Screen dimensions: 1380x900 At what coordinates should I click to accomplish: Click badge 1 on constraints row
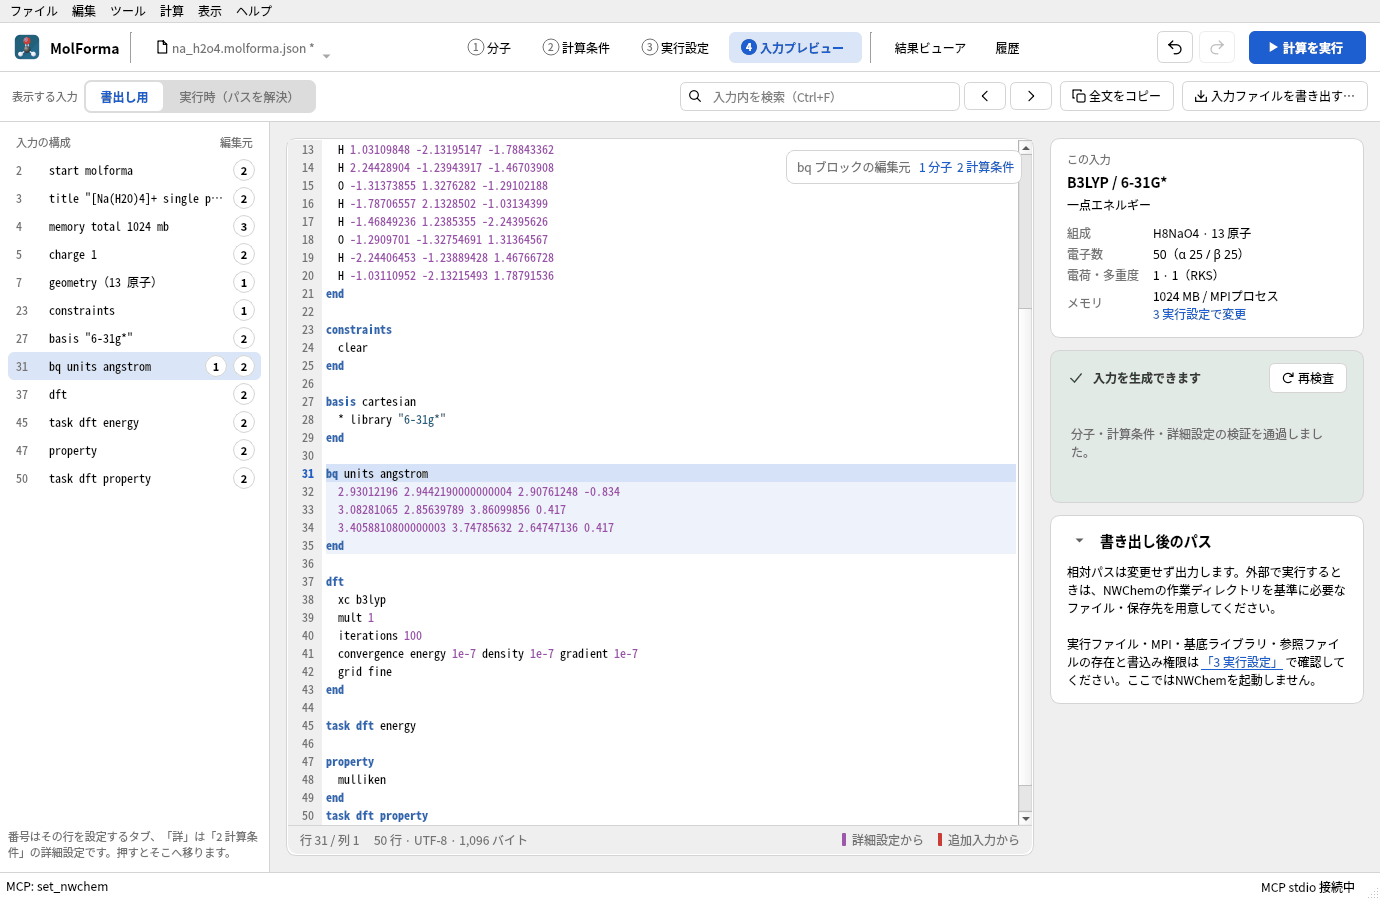coord(243,311)
